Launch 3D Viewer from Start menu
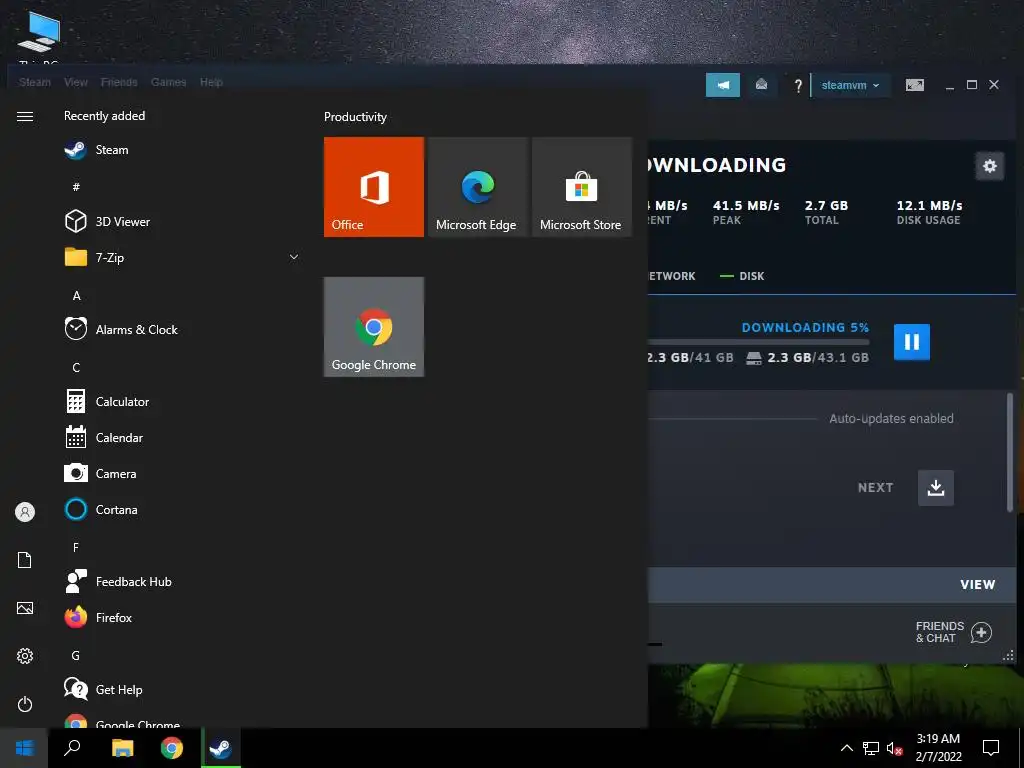This screenshot has height=768, width=1024. point(107,221)
